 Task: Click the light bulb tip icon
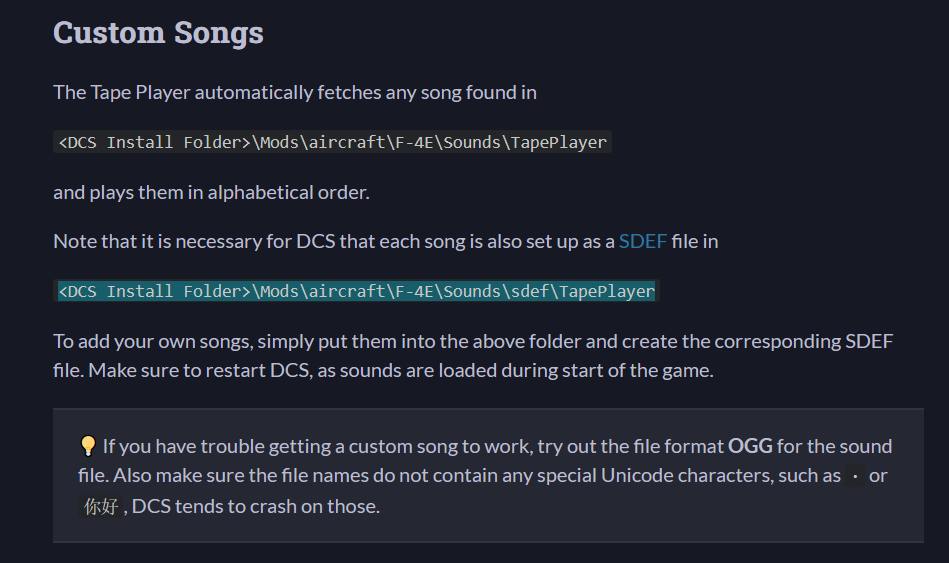88,446
